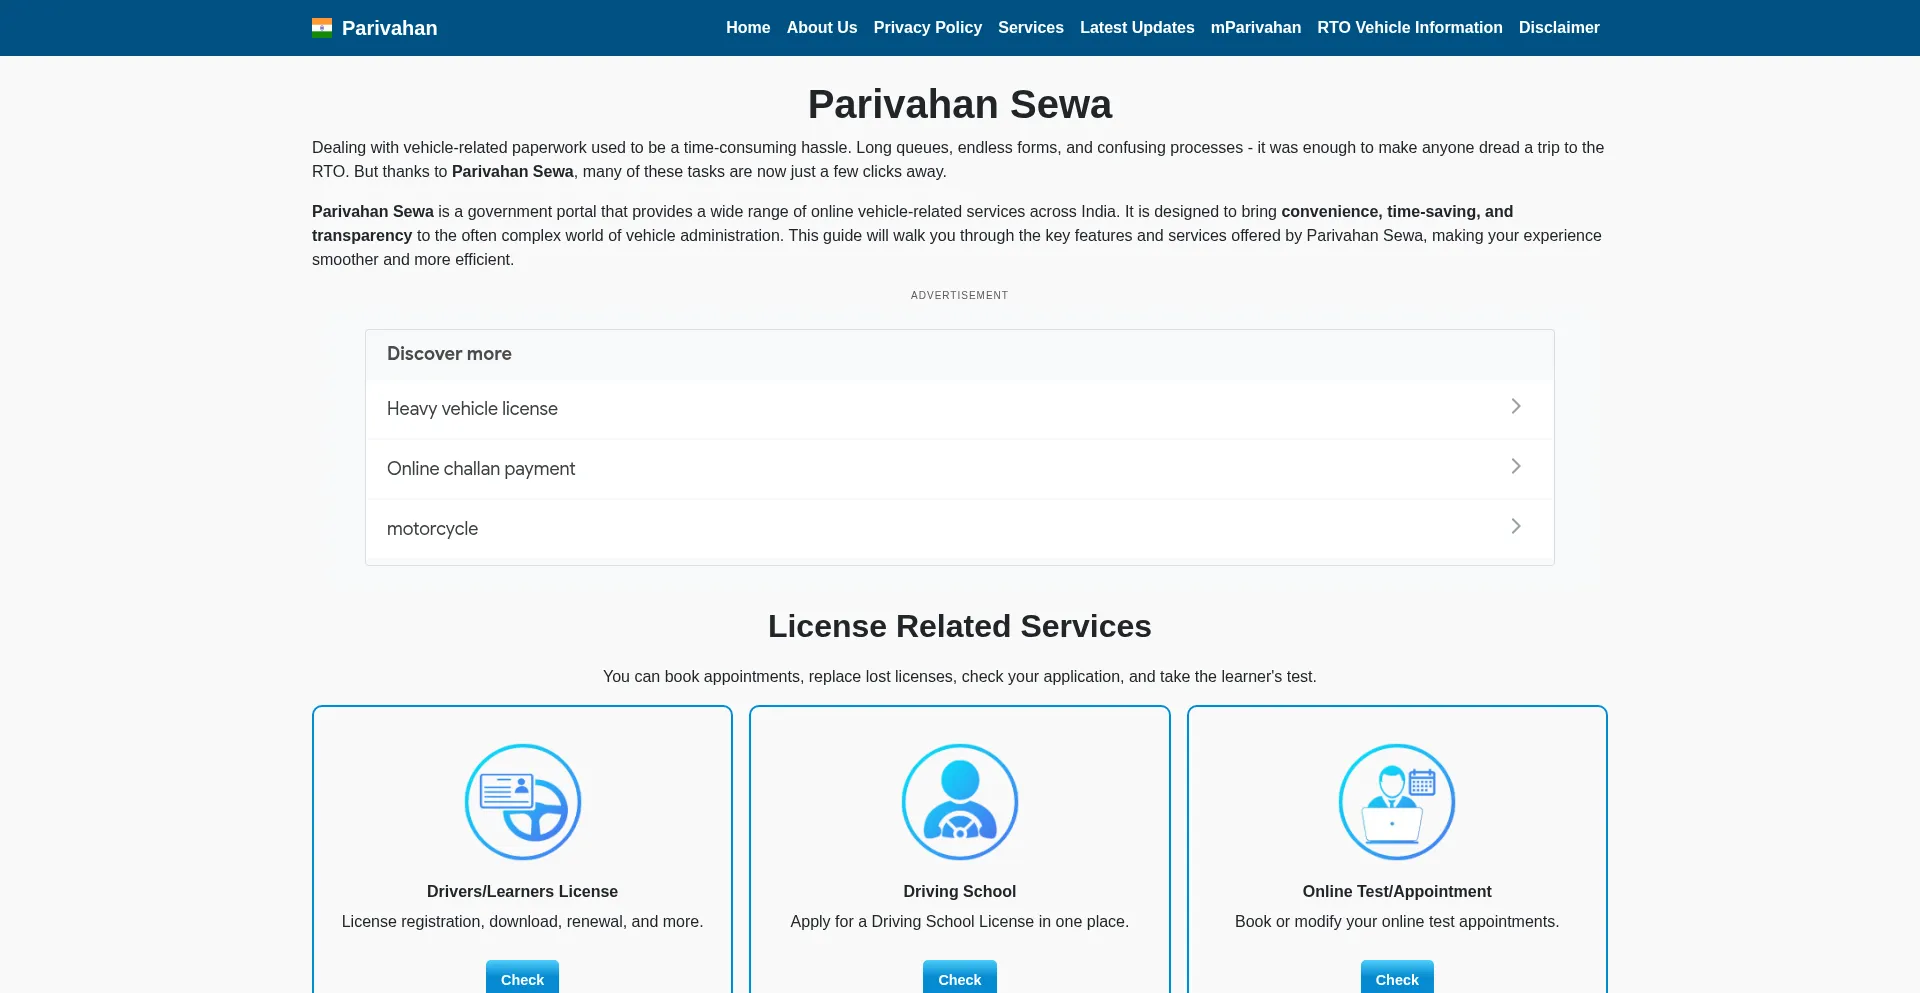Open the Disclaimer page

click(1559, 28)
